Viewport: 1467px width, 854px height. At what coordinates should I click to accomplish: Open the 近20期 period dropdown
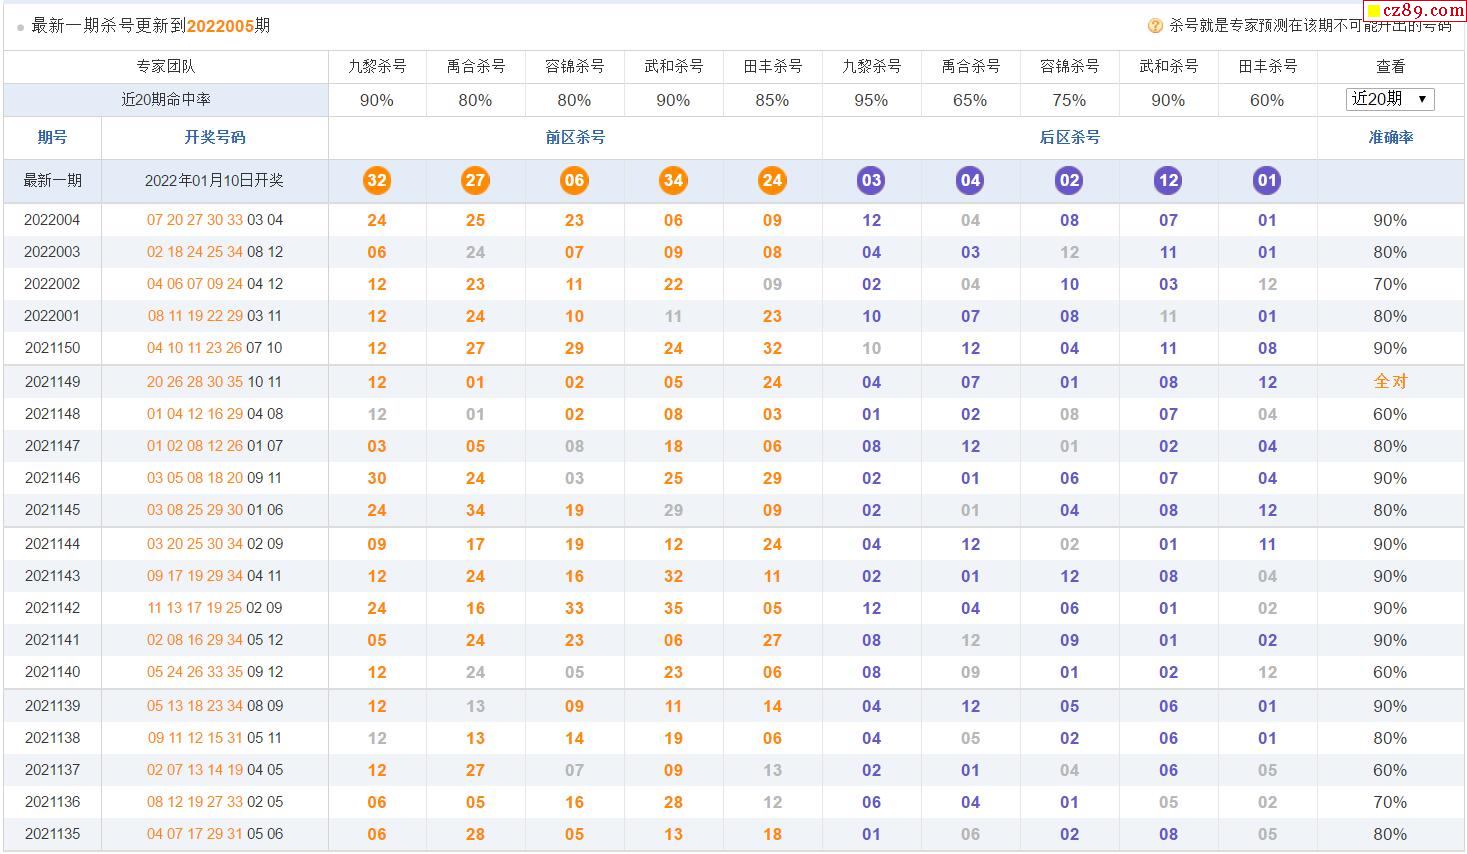tap(1390, 99)
